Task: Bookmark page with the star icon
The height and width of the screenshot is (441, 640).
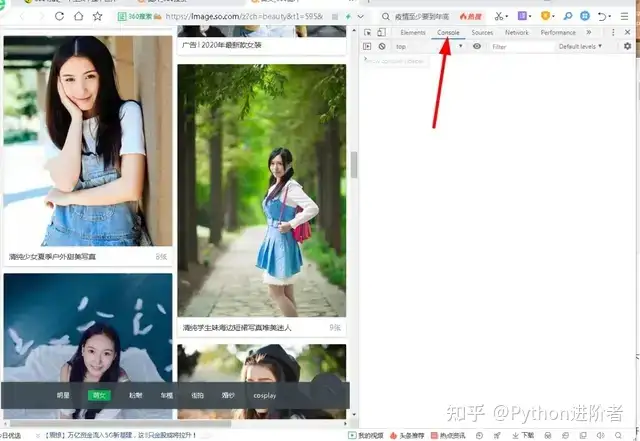Action: click(97, 16)
